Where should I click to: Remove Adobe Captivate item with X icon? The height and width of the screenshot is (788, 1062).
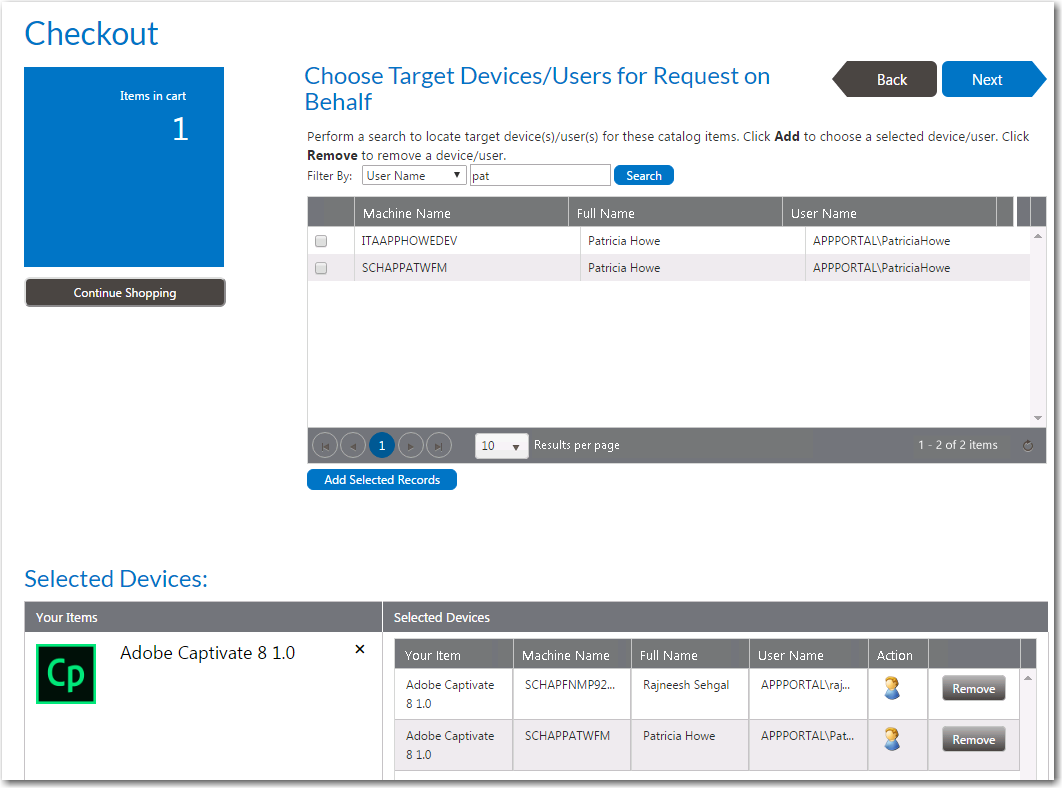tap(360, 650)
